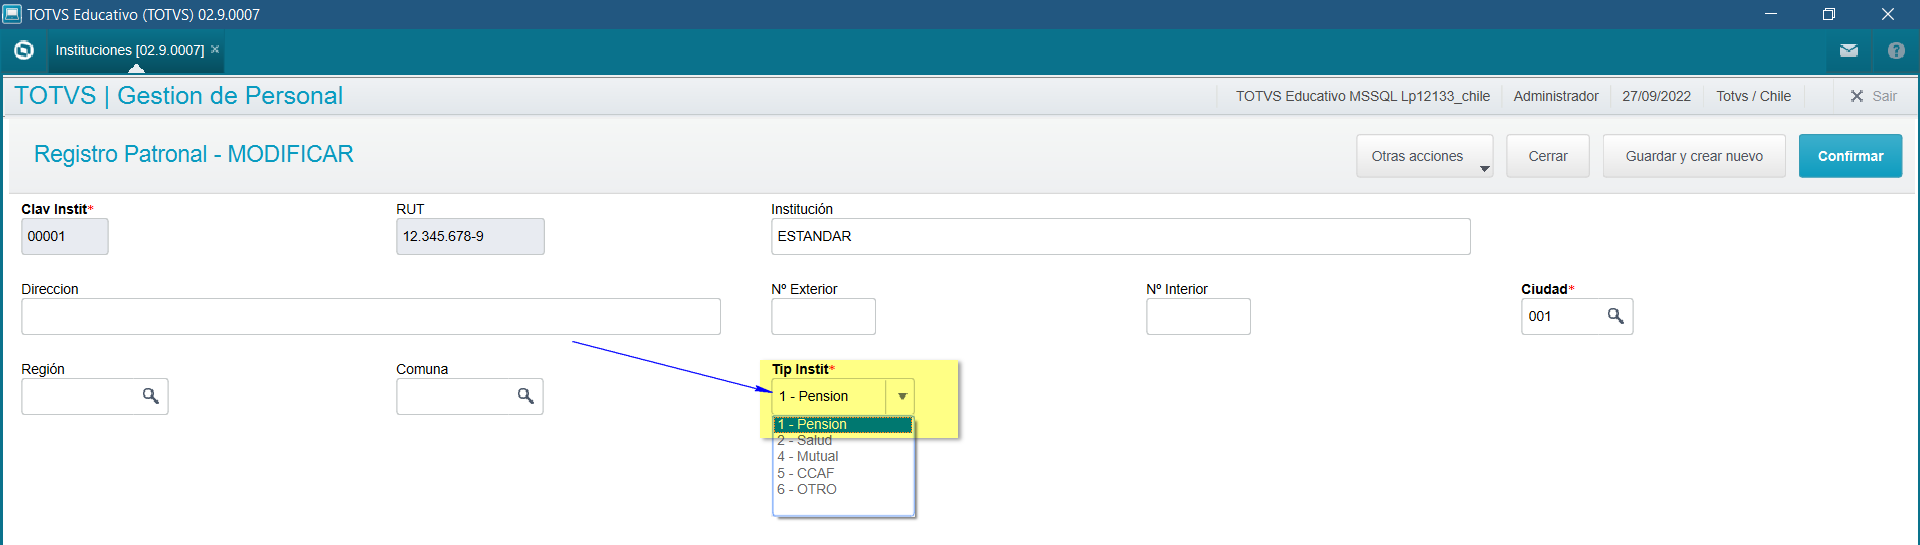Focus the RUT field

(x=470, y=236)
